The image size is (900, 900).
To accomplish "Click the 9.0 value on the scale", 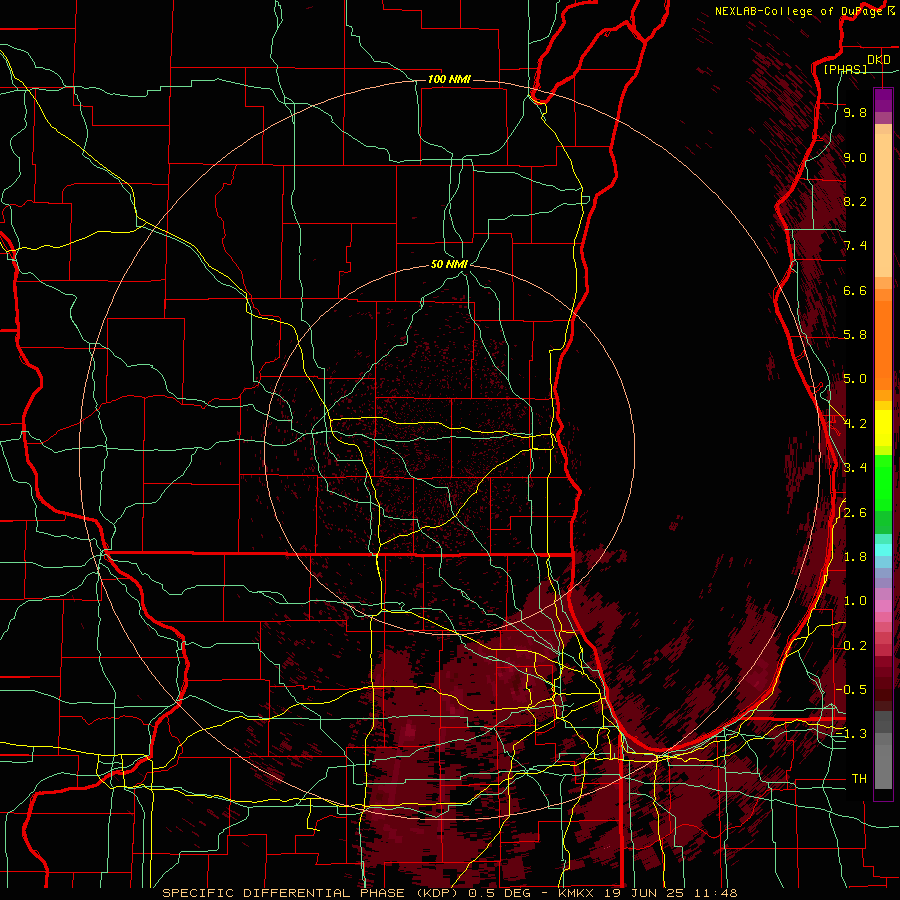I will pyautogui.click(x=855, y=157).
